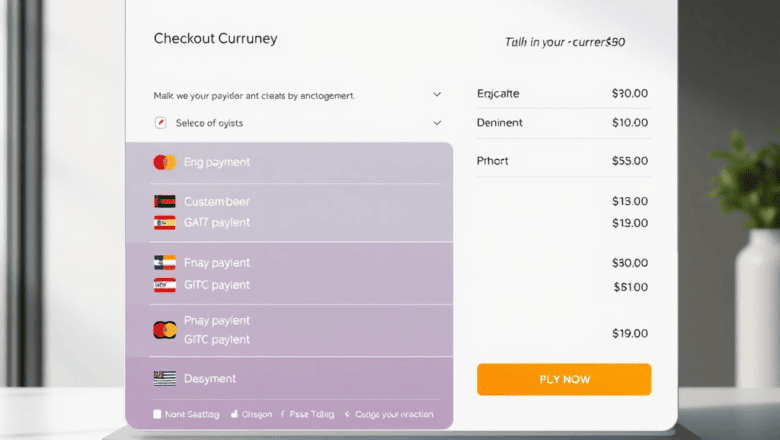This screenshot has height=440, width=780.
Task: Choose the Desyment payment option
Action: click(290, 378)
